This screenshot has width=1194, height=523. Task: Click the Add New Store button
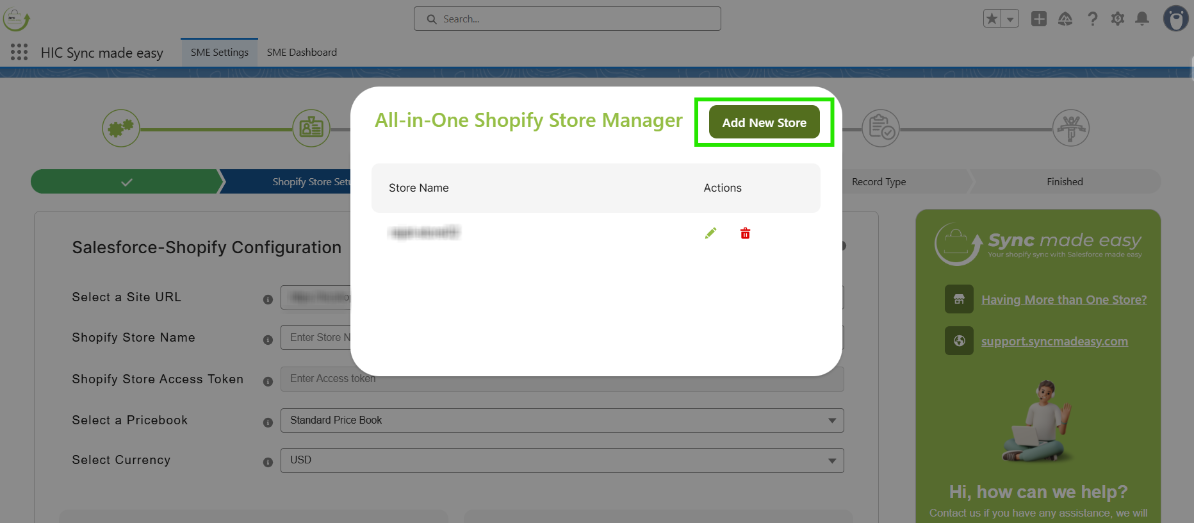(x=764, y=123)
